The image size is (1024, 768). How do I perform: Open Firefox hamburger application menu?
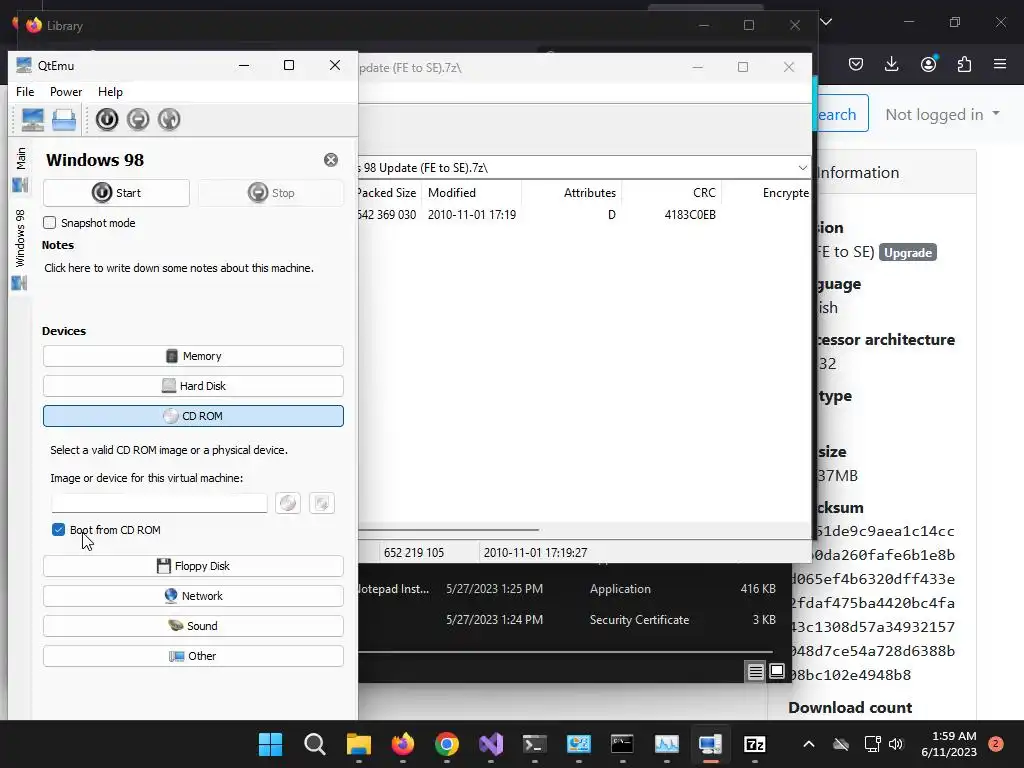pyautogui.click(x=1000, y=64)
